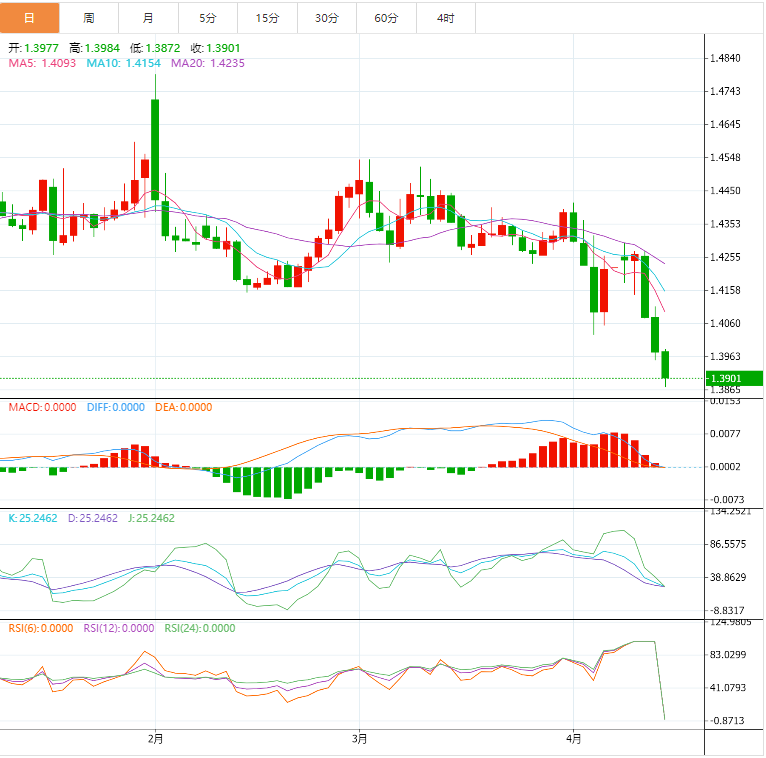Viewport: 766px width, 758px height.
Task: Select the 日 daily timeframe tab
Action: 29,18
